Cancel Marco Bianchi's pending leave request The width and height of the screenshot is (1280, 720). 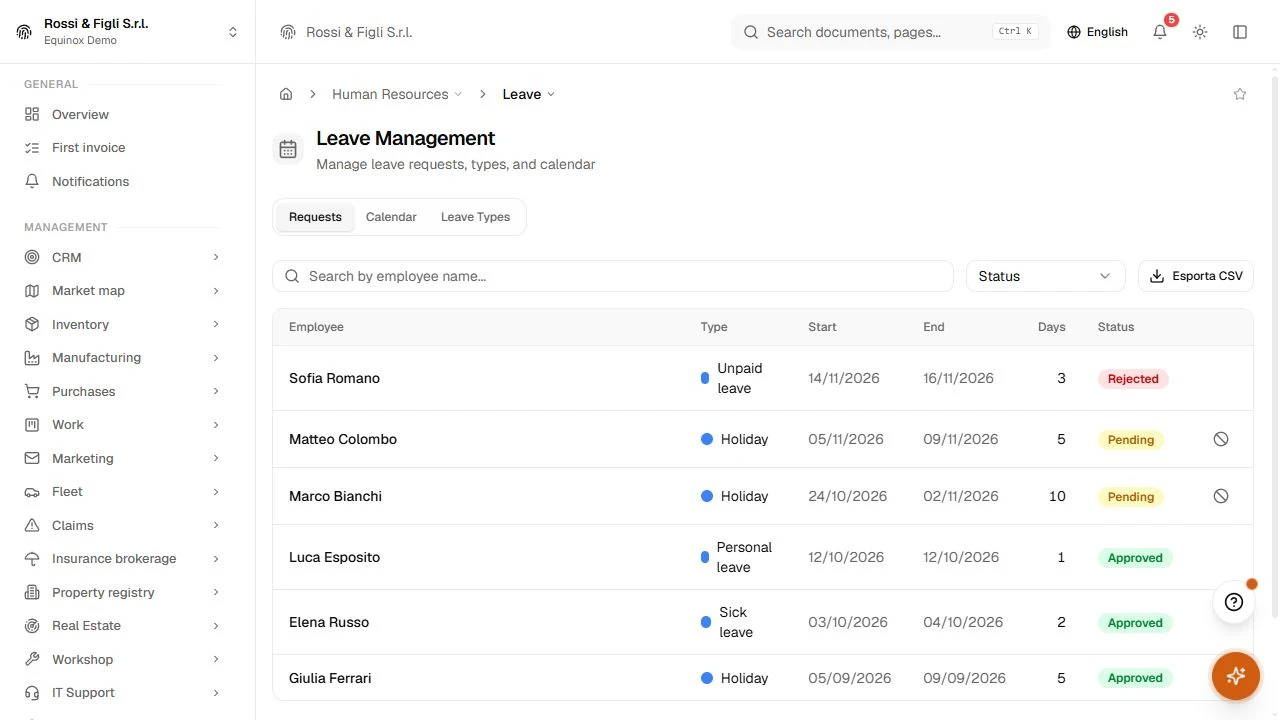pos(1221,496)
